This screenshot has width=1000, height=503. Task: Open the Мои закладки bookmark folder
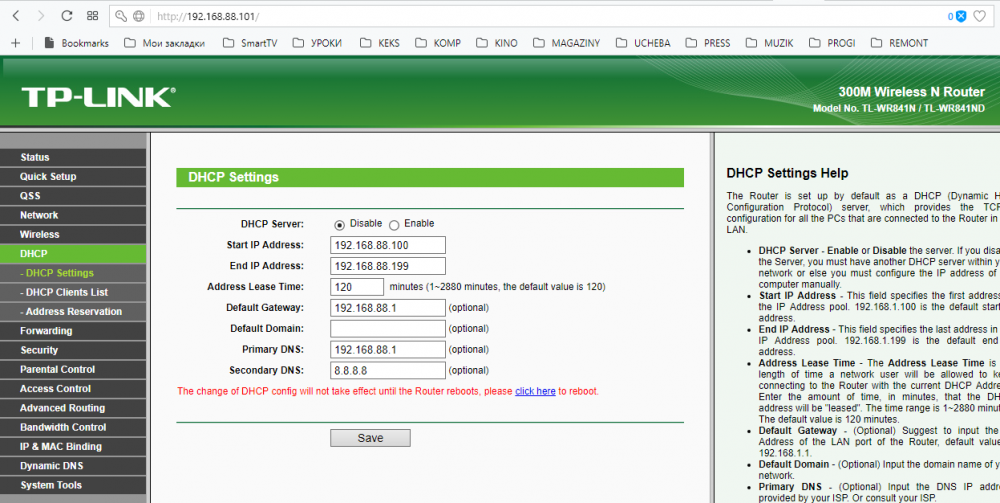tap(165, 43)
